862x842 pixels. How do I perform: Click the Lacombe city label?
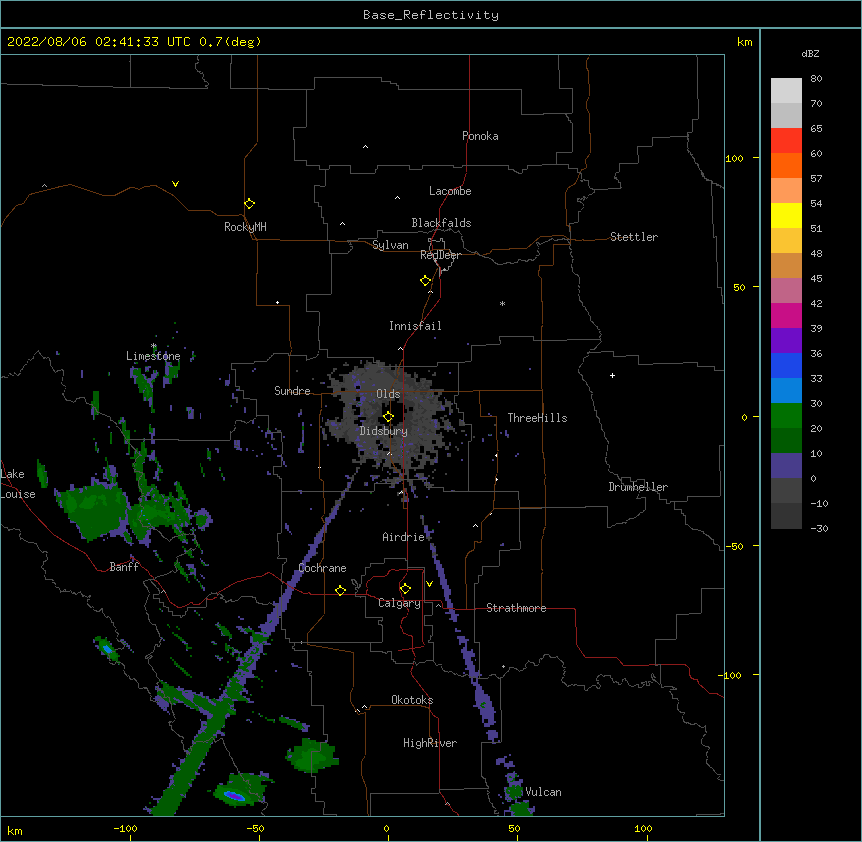click(450, 191)
